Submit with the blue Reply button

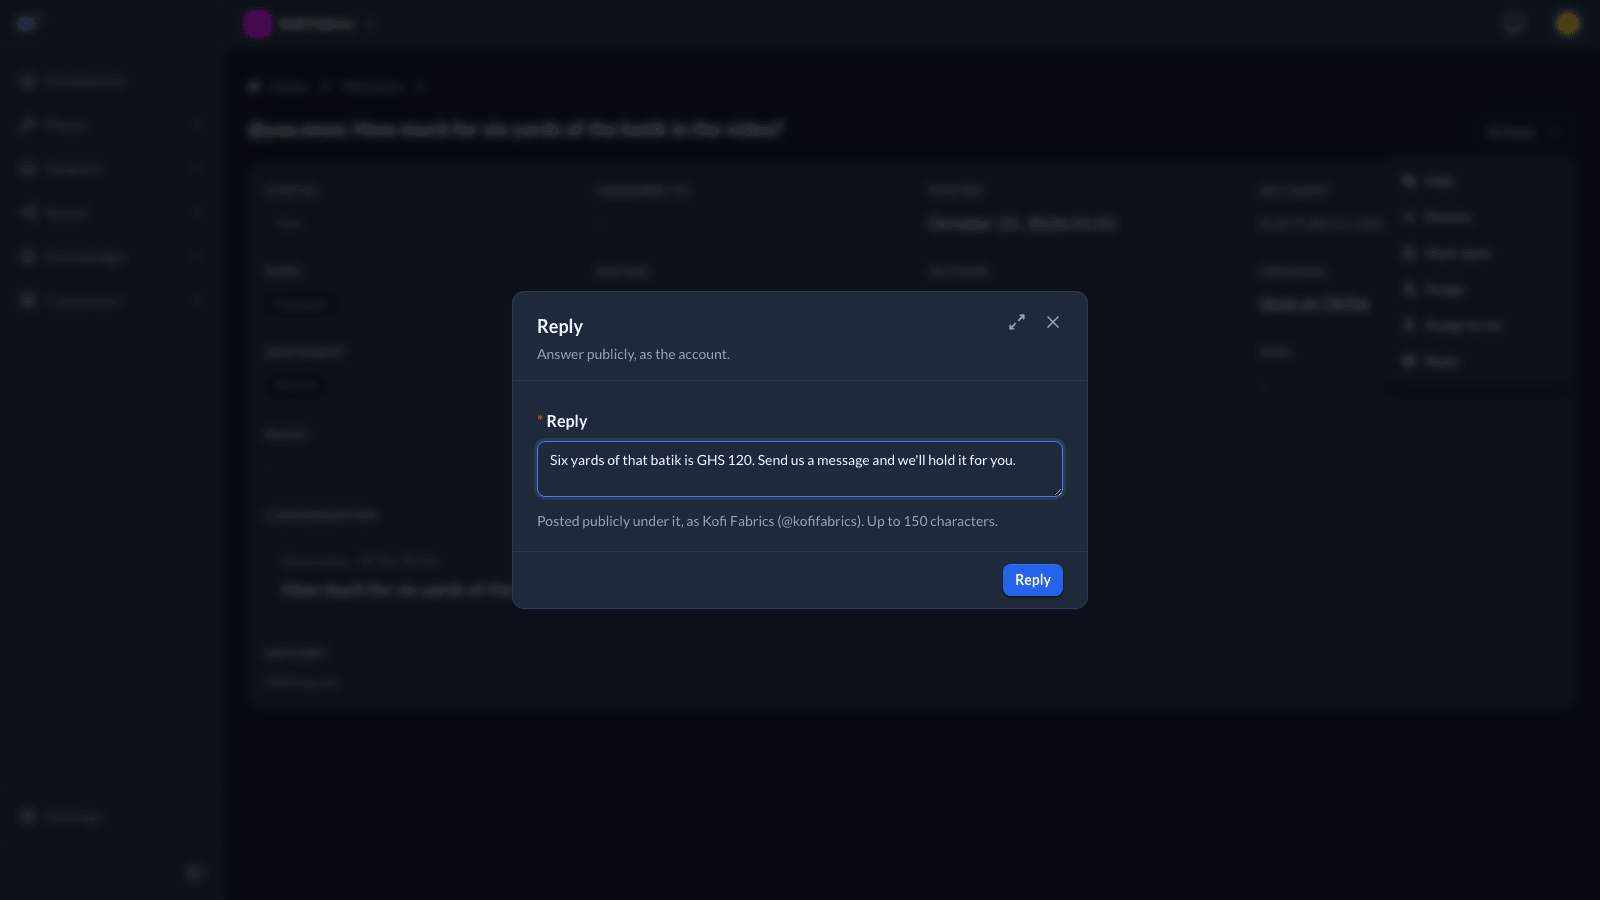pyautogui.click(x=1032, y=580)
